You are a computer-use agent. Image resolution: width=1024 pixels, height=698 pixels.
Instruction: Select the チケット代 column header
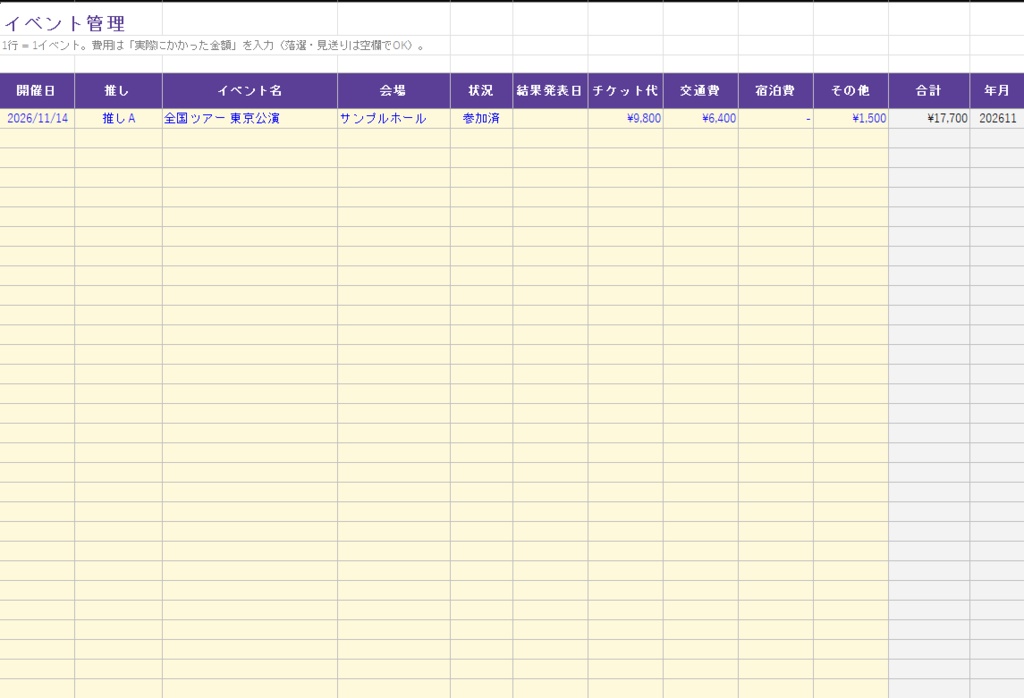[626, 91]
